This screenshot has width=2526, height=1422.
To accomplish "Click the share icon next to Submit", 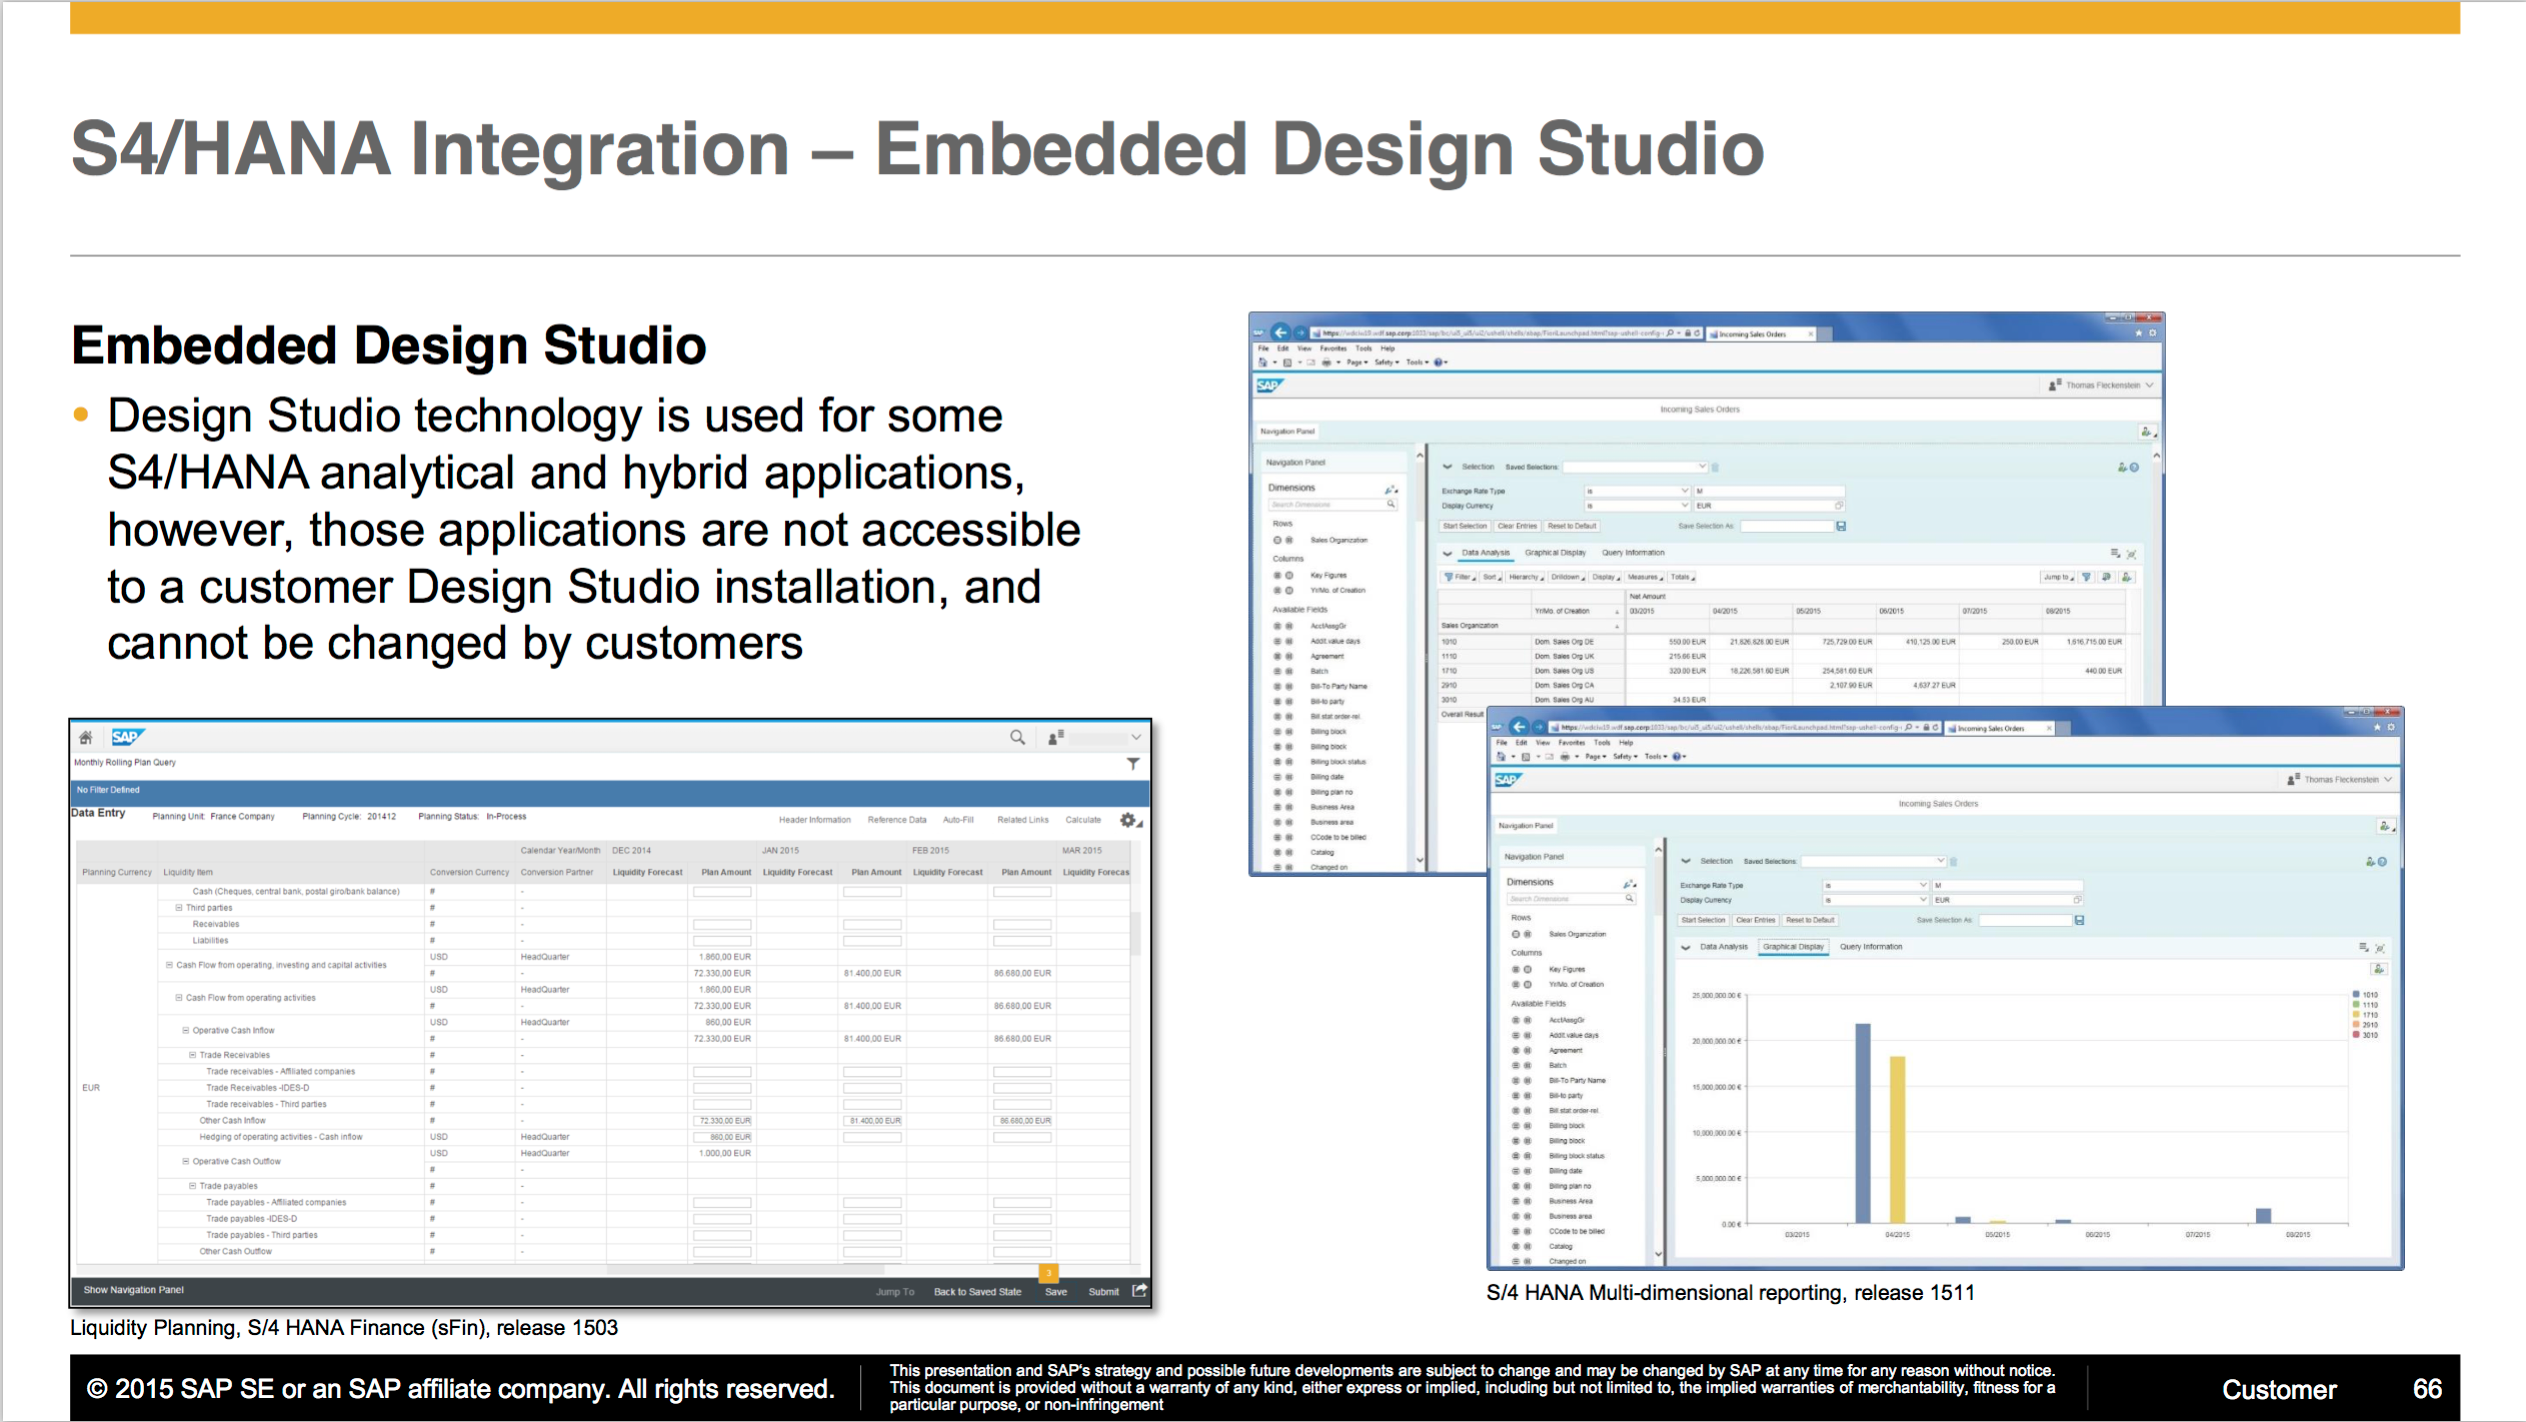I will (x=1139, y=1290).
